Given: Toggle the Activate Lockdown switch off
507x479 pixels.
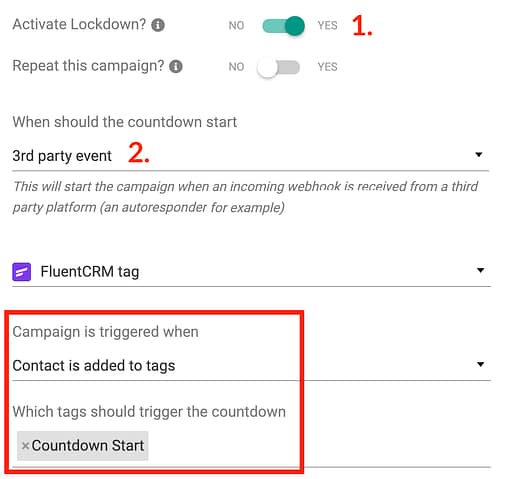Looking at the screenshot, I should pos(284,26).
